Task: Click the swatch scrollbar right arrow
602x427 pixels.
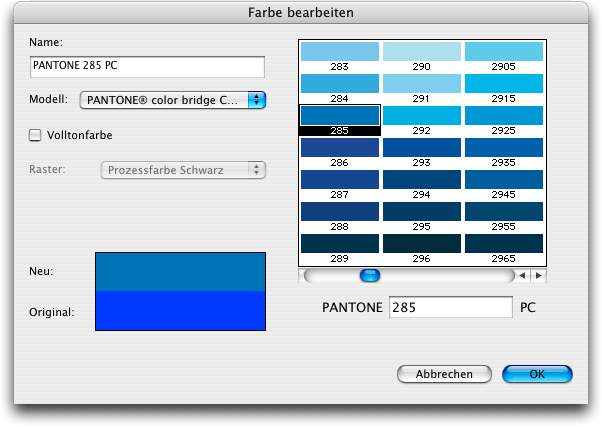Action: [x=539, y=275]
